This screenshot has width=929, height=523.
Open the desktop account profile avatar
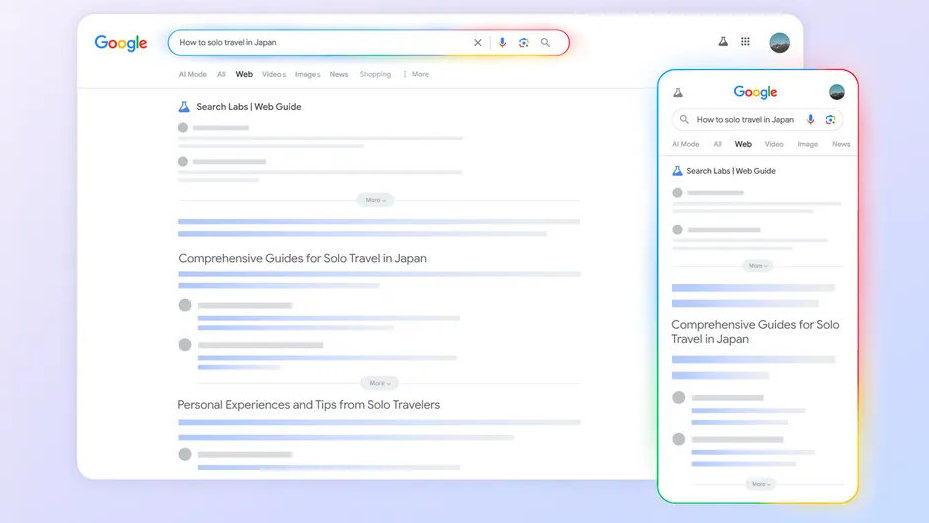[x=779, y=42]
